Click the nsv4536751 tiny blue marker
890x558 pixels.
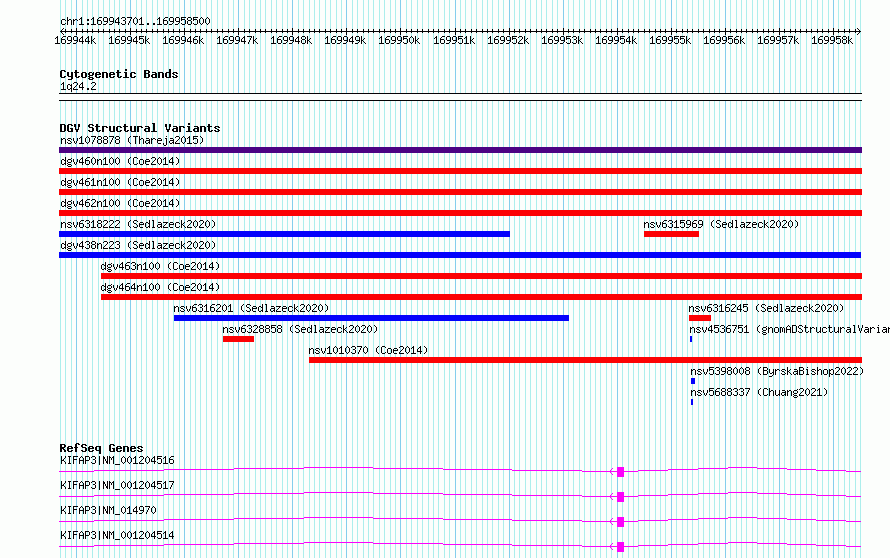coord(691,339)
